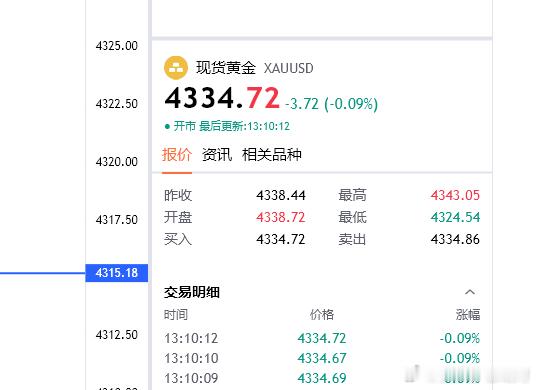Click the current price 4334.72 headline
This screenshot has height=390, width=536.
222,98
